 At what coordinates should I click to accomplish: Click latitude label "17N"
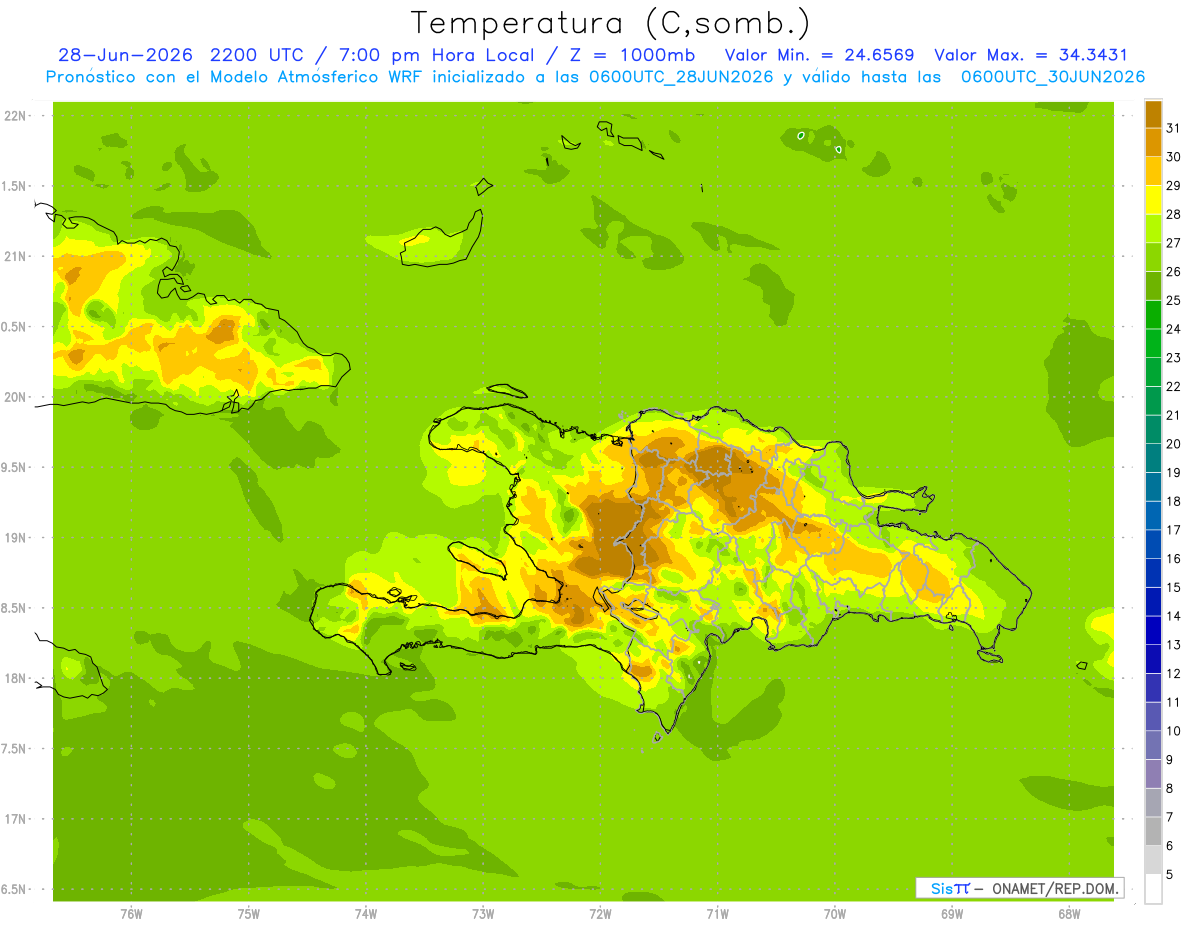pyautogui.click(x=15, y=819)
